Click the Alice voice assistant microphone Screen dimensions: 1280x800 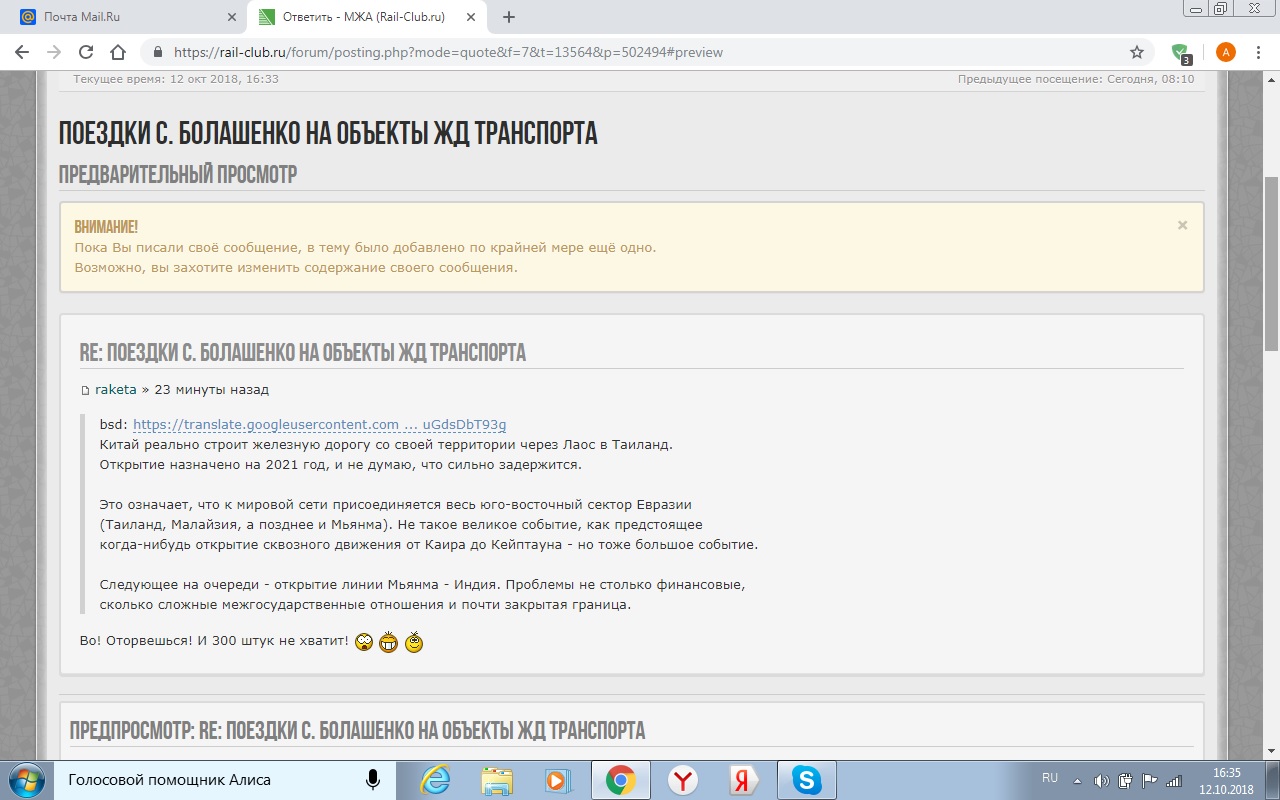click(x=373, y=779)
